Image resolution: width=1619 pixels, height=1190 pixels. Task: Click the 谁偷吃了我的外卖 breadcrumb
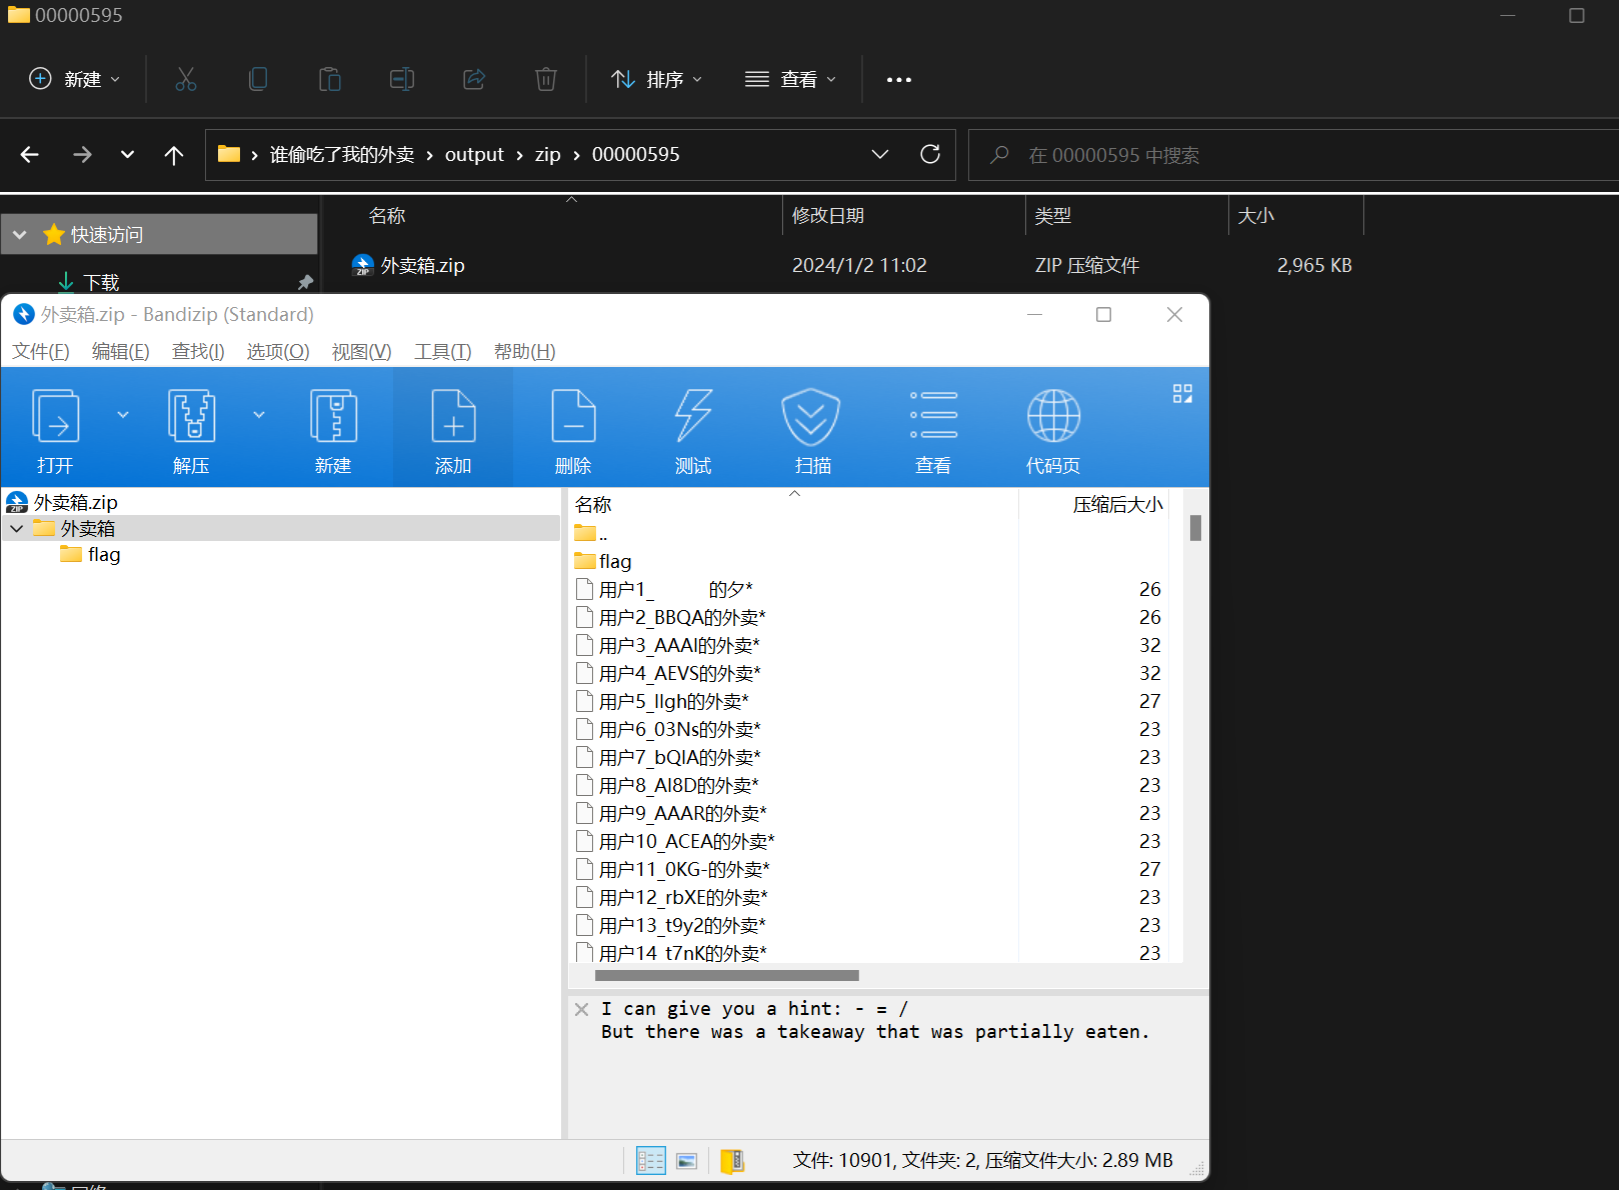pos(342,155)
